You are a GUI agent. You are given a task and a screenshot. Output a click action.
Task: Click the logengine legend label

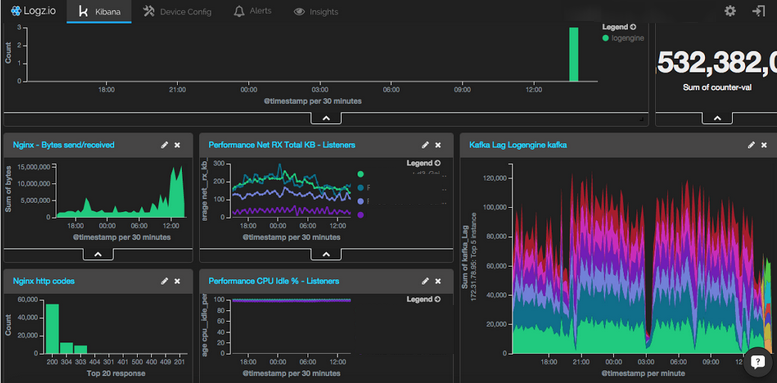click(x=627, y=38)
